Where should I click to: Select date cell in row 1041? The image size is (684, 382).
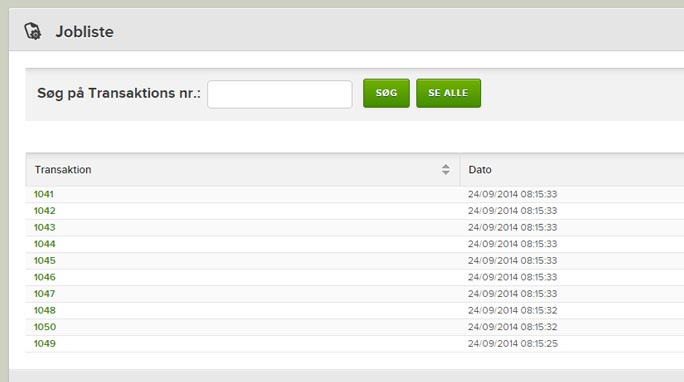pos(513,194)
